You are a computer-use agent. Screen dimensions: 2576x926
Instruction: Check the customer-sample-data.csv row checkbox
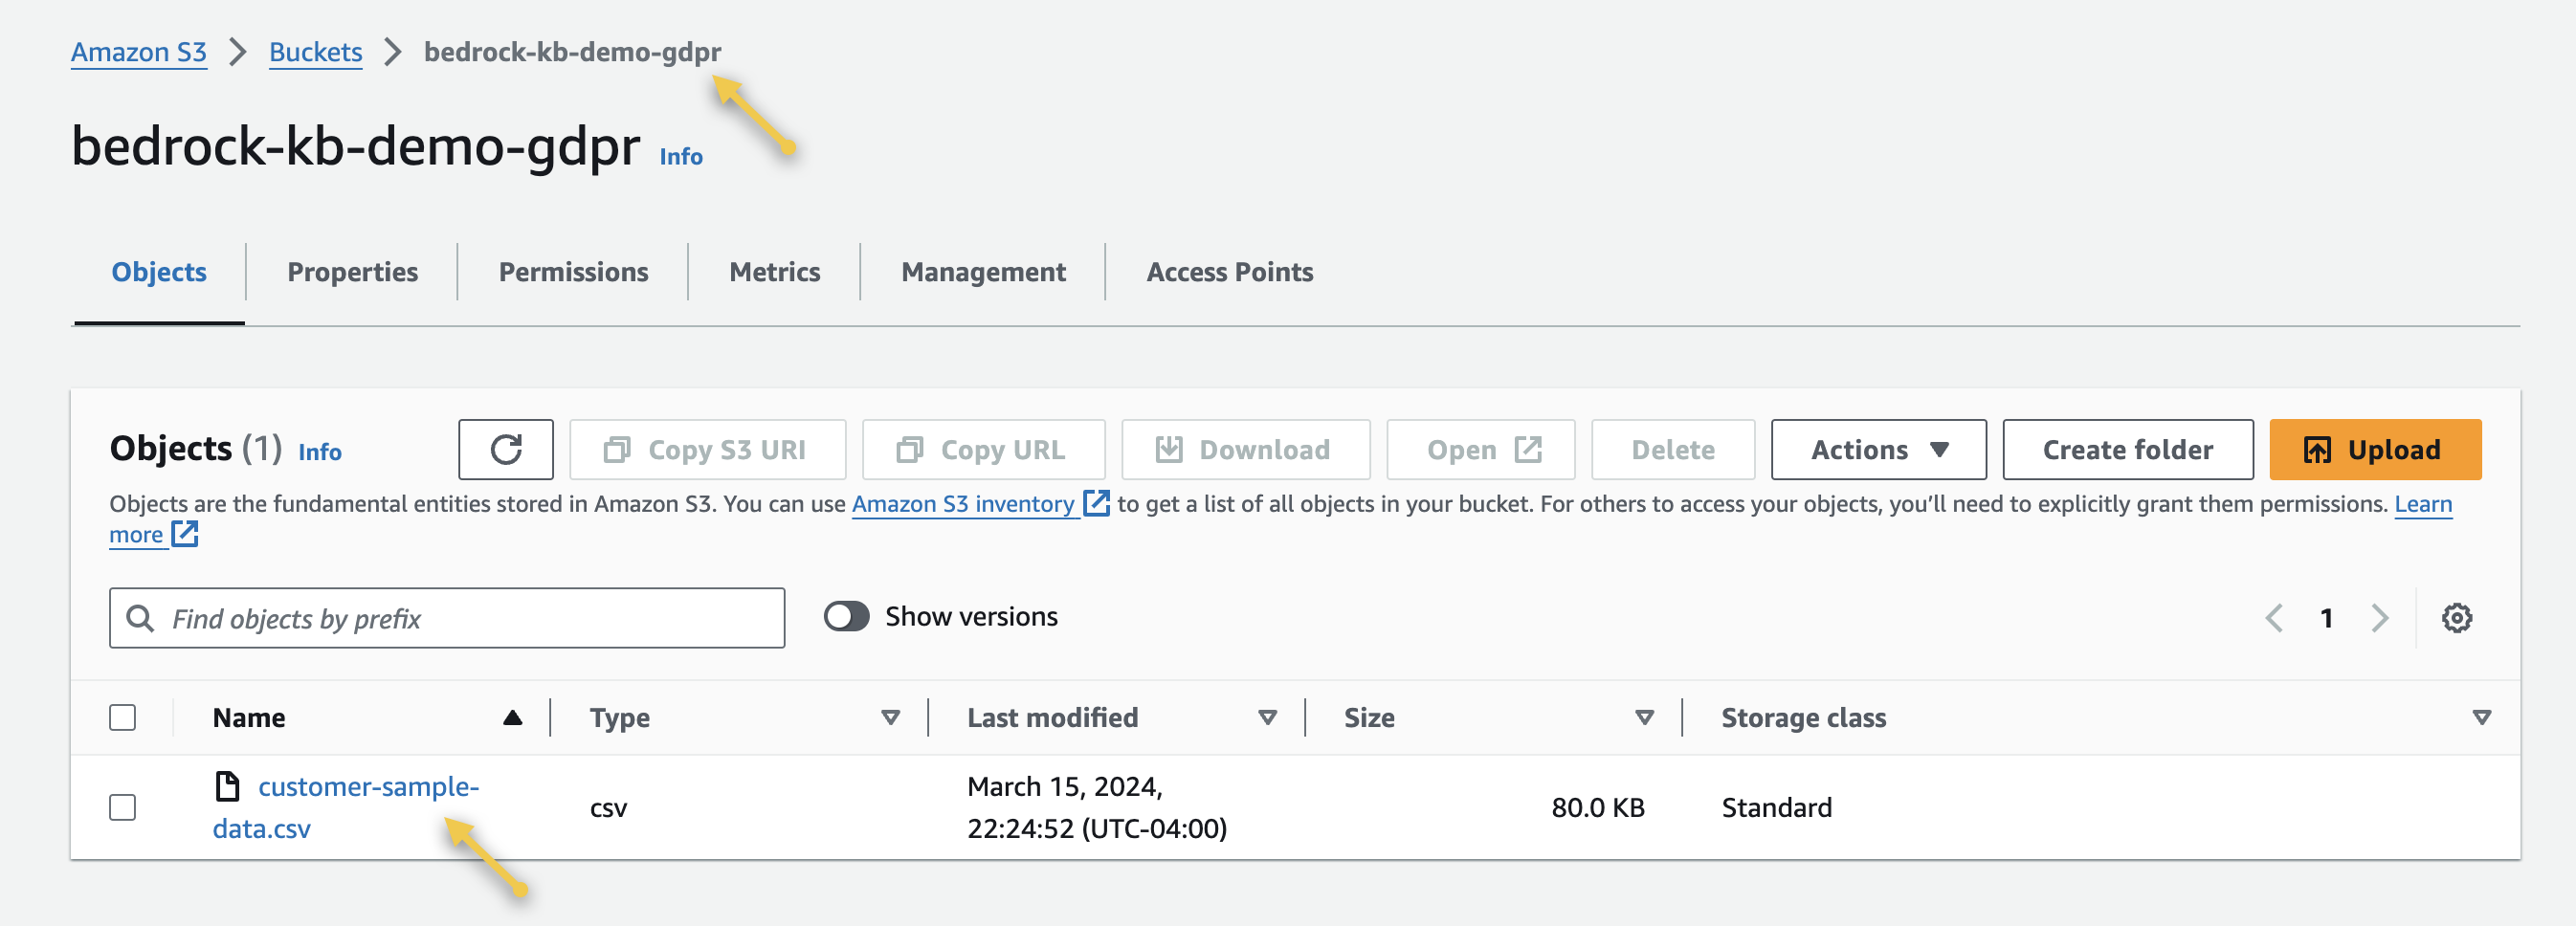pos(122,807)
